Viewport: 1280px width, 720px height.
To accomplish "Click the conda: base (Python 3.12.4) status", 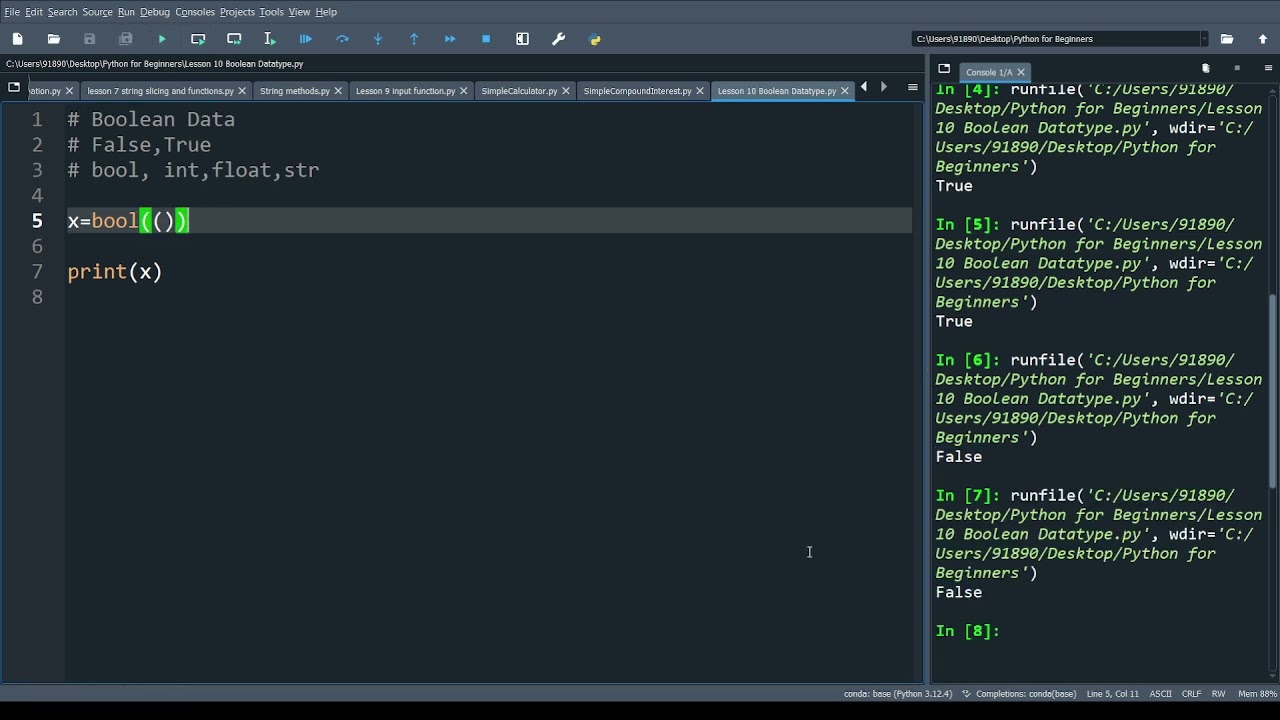I will (x=898, y=694).
